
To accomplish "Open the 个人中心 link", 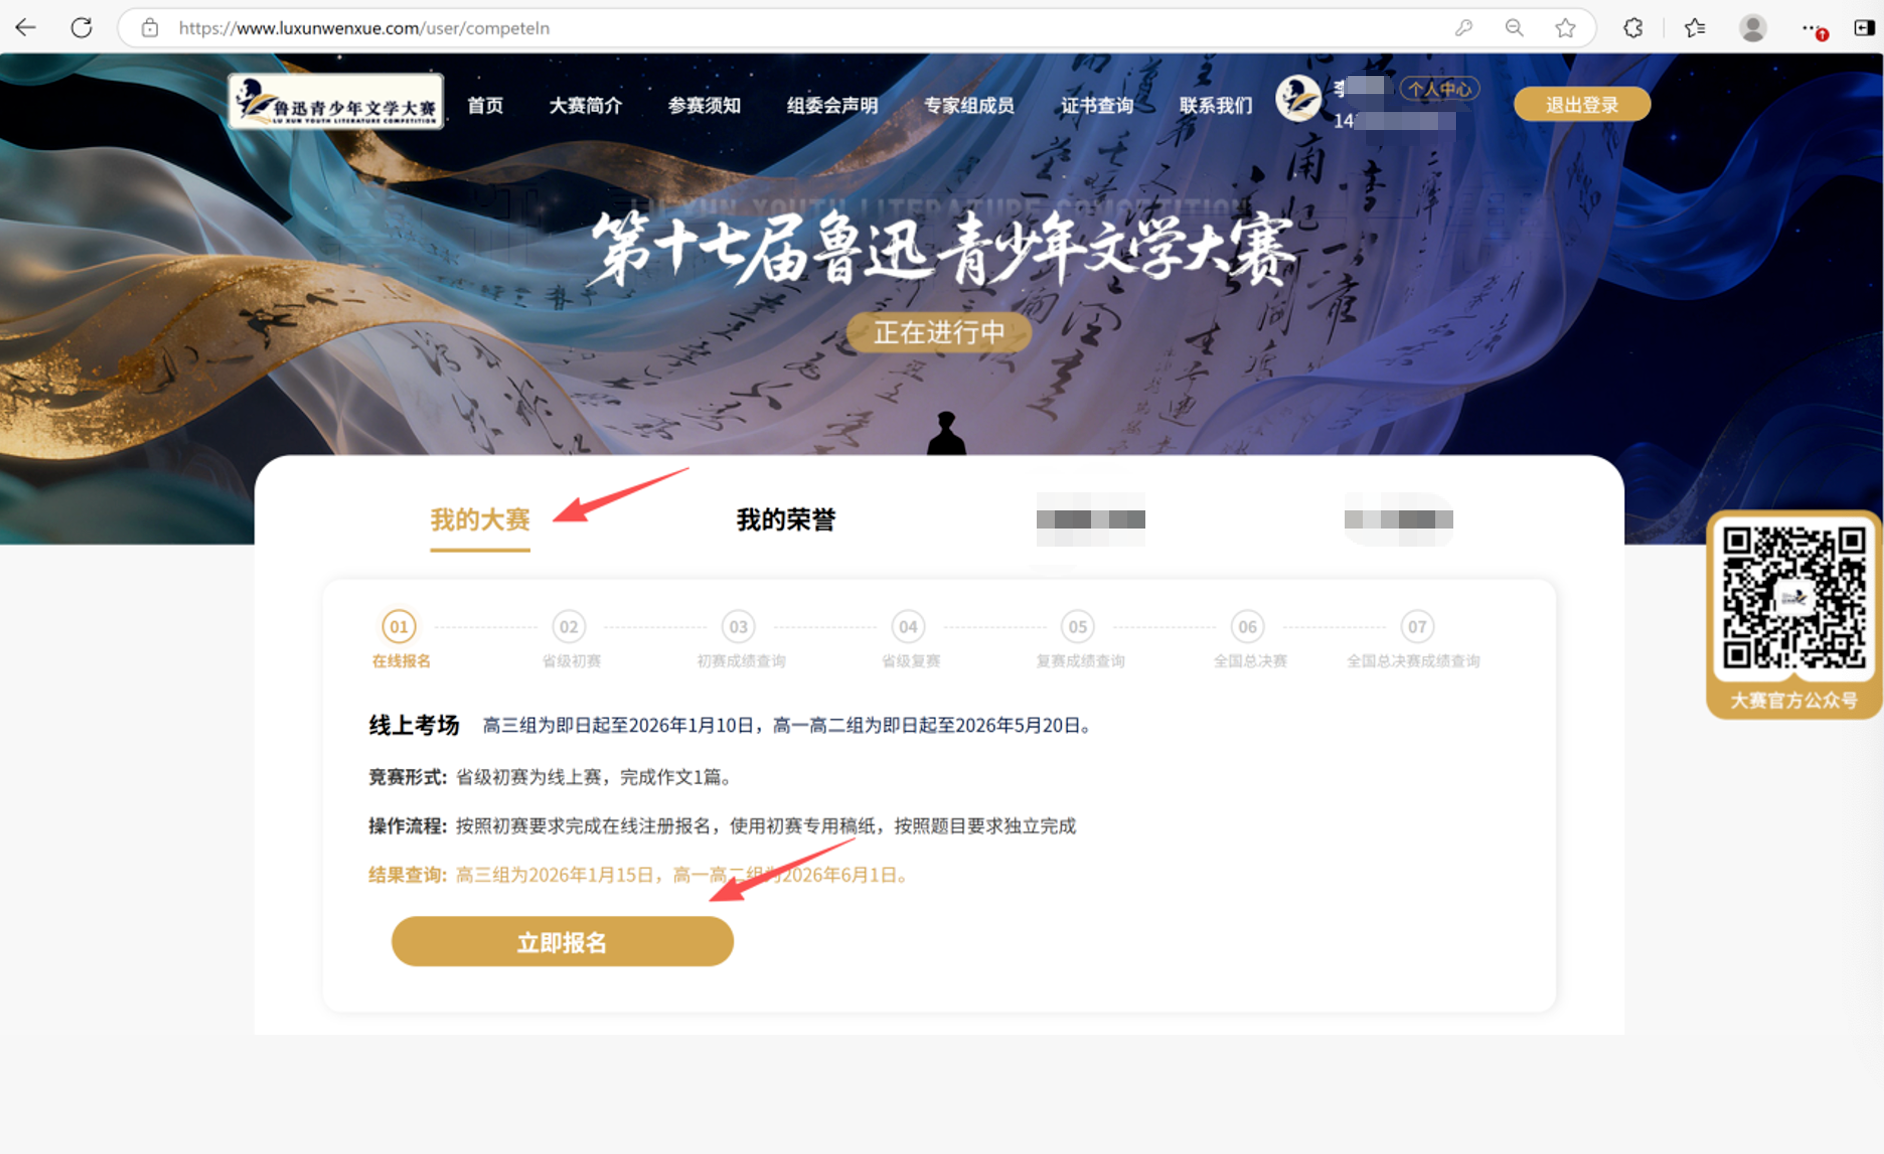I will 1439,89.
